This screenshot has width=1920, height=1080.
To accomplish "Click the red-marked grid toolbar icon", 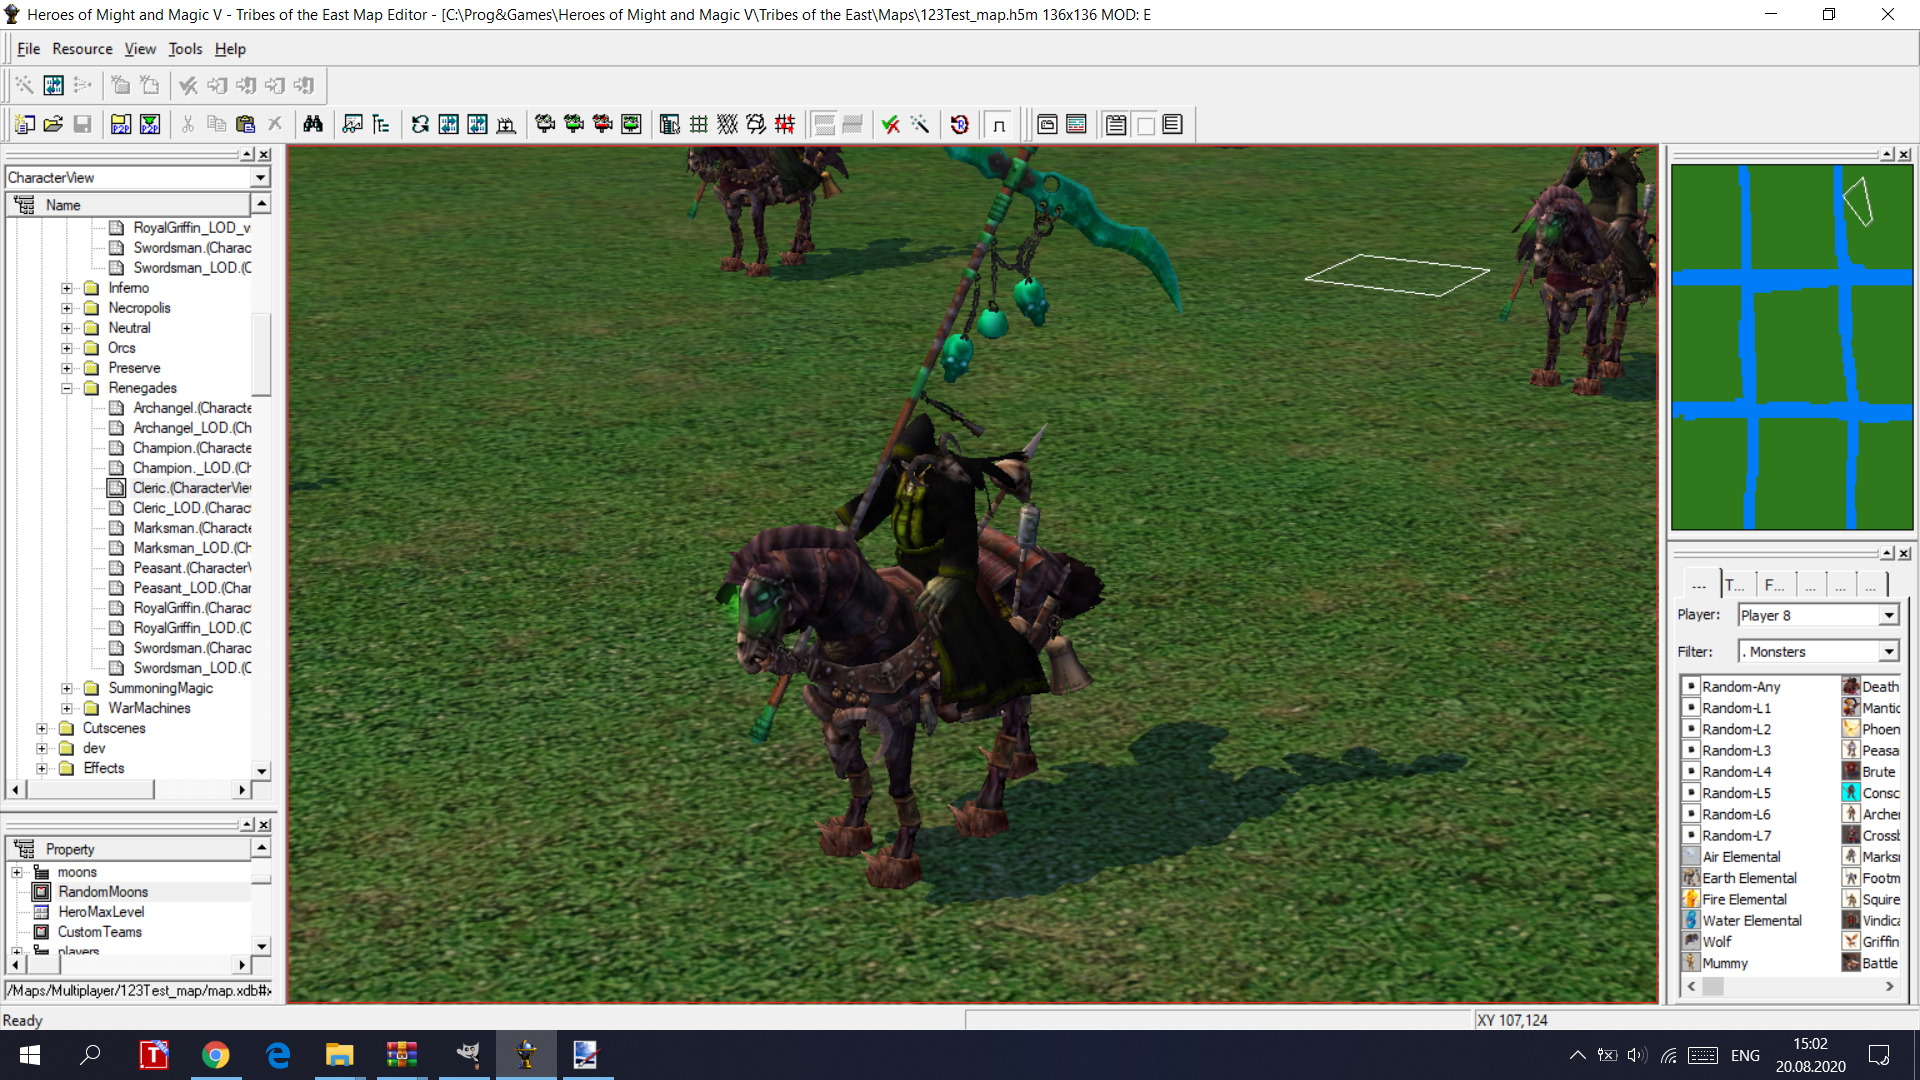I will coord(785,124).
